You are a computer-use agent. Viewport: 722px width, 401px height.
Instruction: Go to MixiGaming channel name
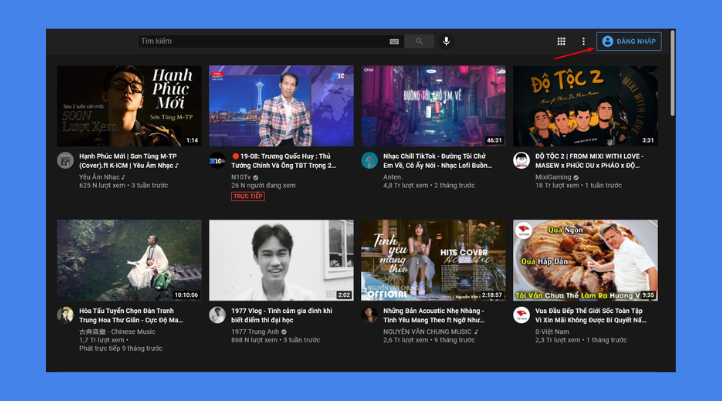[x=553, y=177]
